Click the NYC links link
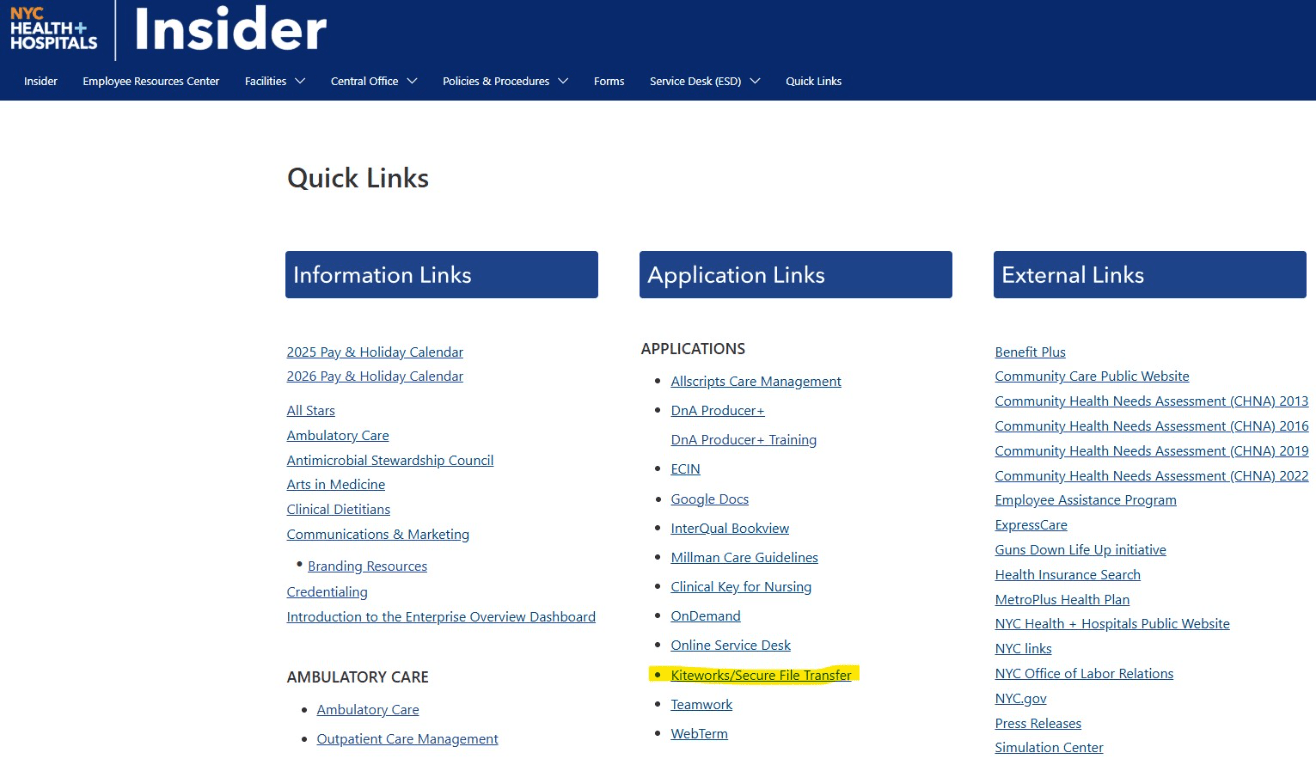Screen dimensions: 1316x759 1023,649
